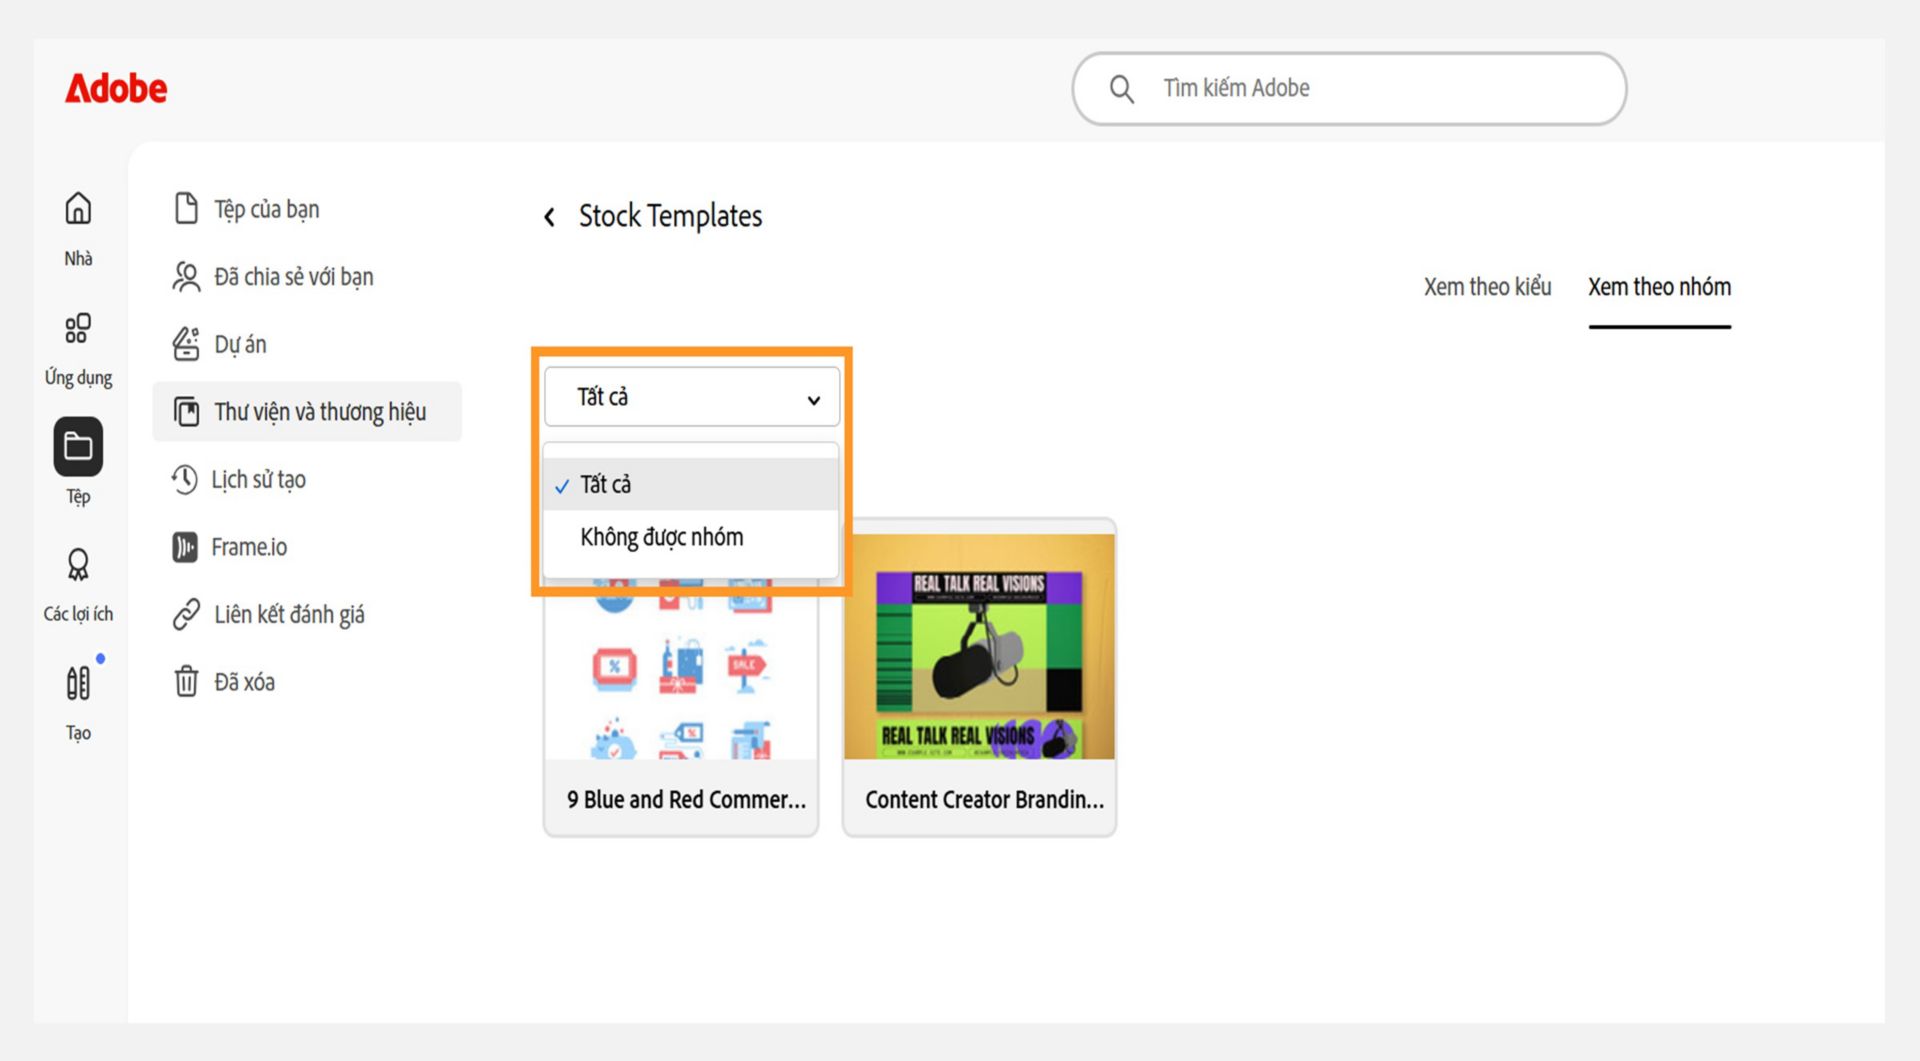Select the Tệp folder icon
Screen dimensions: 1920x1061
coord(78,446)
